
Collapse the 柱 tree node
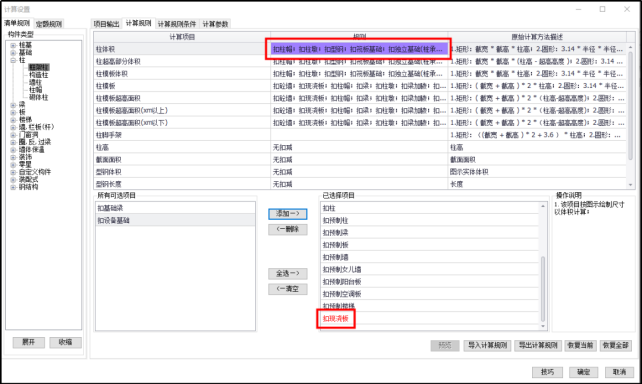pos(13,60)
